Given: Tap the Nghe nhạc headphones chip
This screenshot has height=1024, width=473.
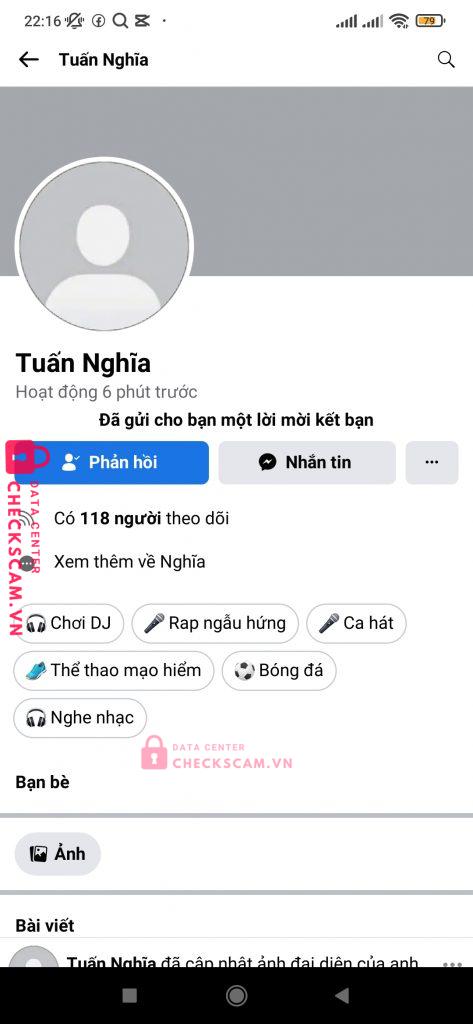Looking at the screenshot, I should 80,718.
